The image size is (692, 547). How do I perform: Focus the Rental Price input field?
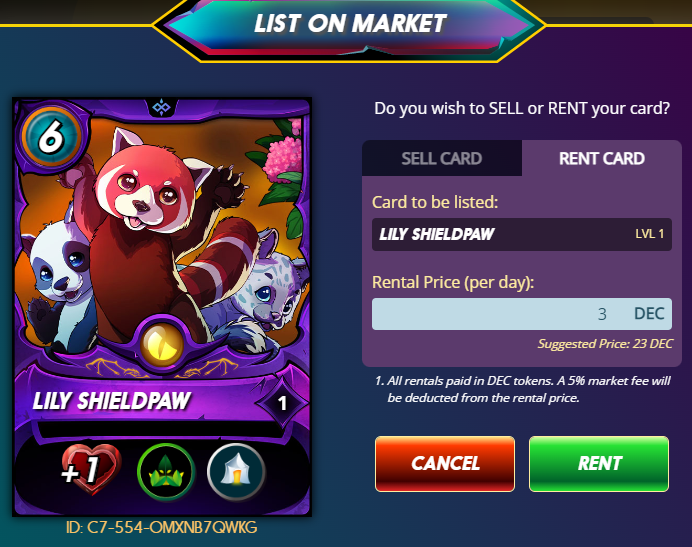(x=522, y=314)
